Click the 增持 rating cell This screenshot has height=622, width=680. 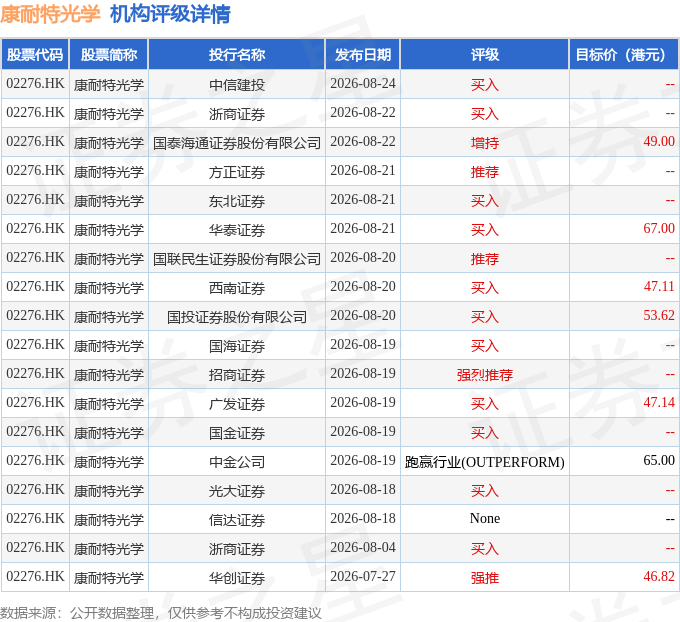pos(484,143)
